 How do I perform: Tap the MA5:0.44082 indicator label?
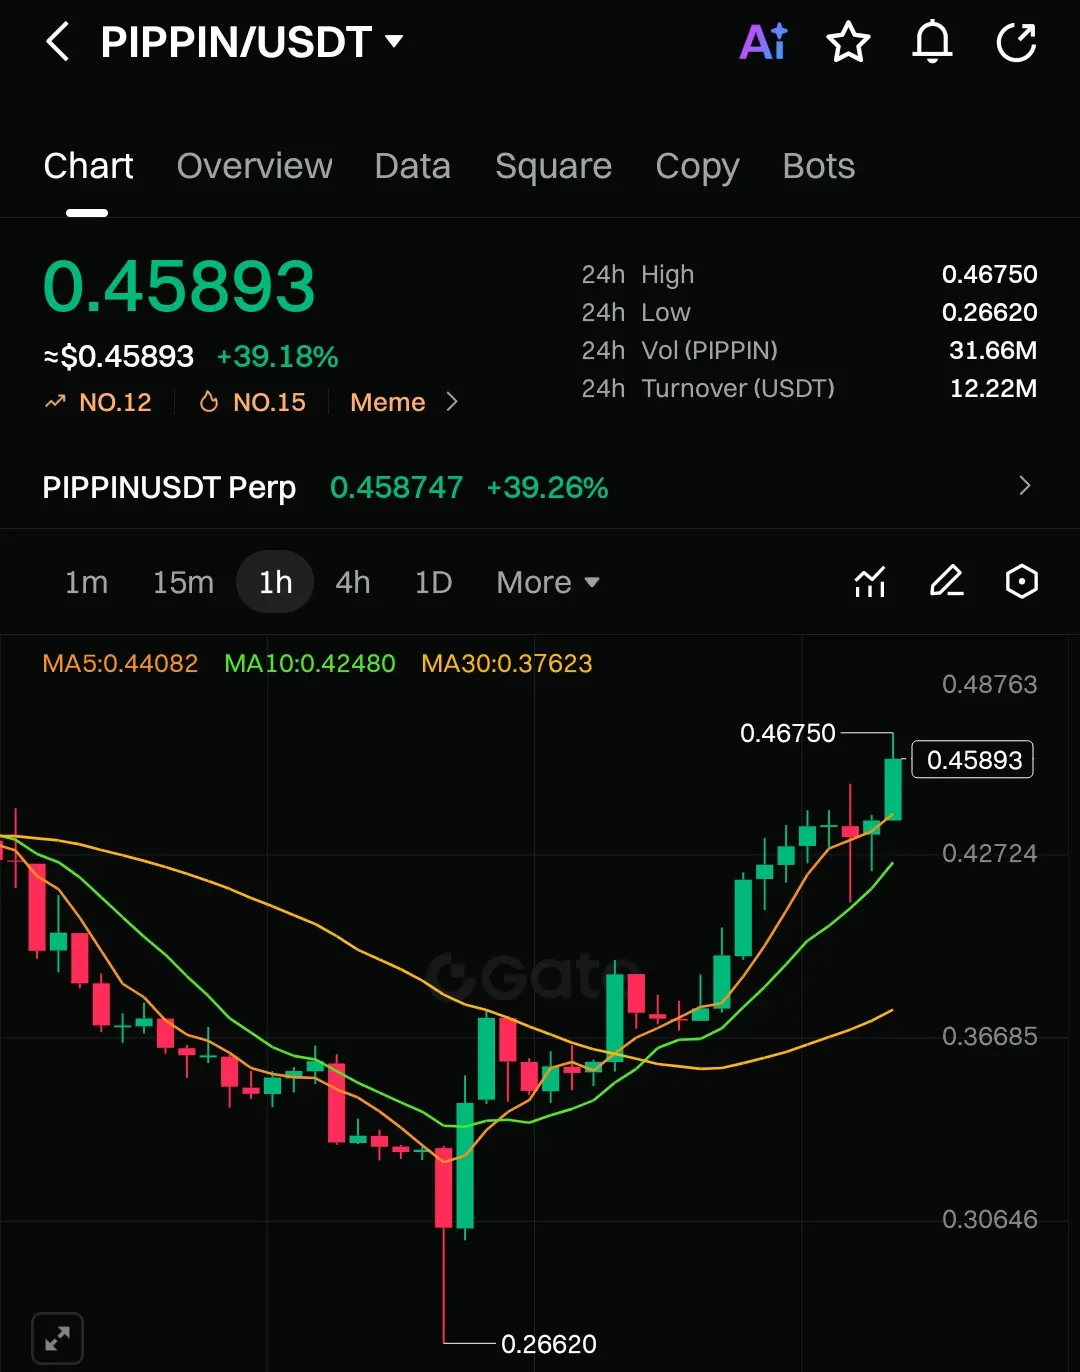[120, 663]
